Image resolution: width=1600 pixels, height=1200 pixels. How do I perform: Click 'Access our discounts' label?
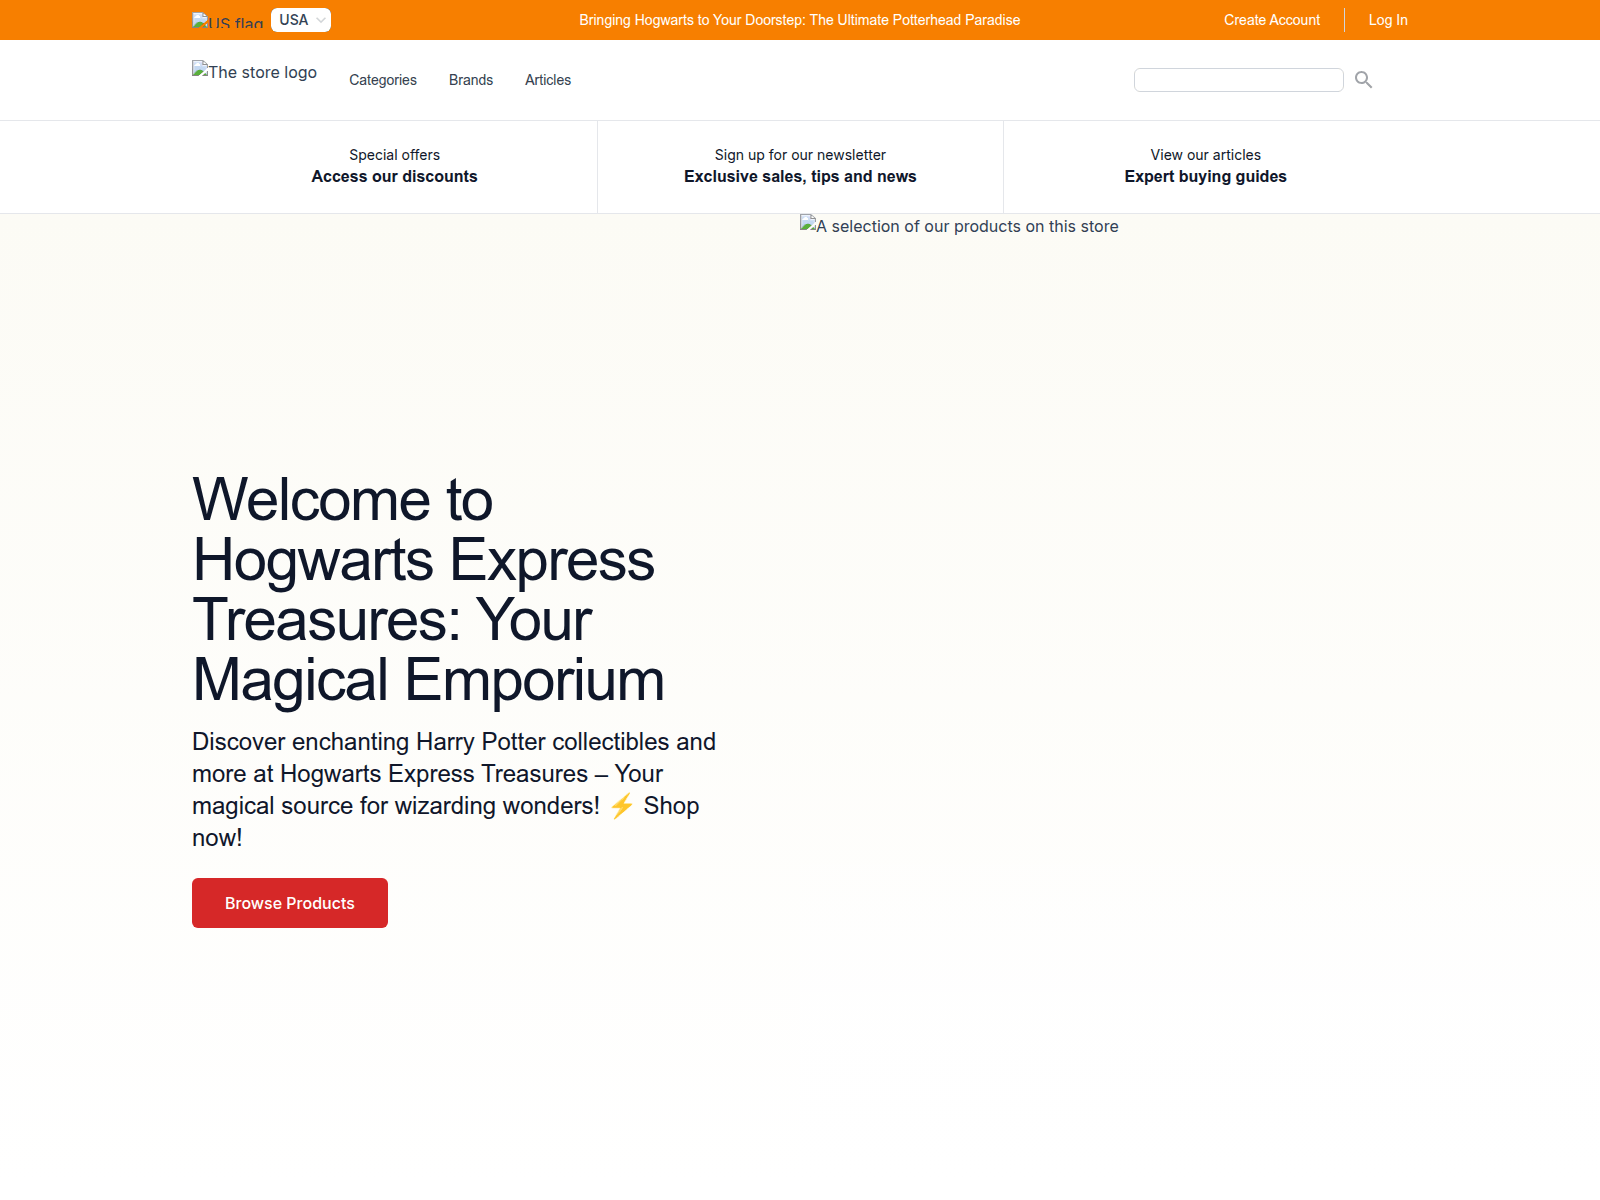pos(394,176)
